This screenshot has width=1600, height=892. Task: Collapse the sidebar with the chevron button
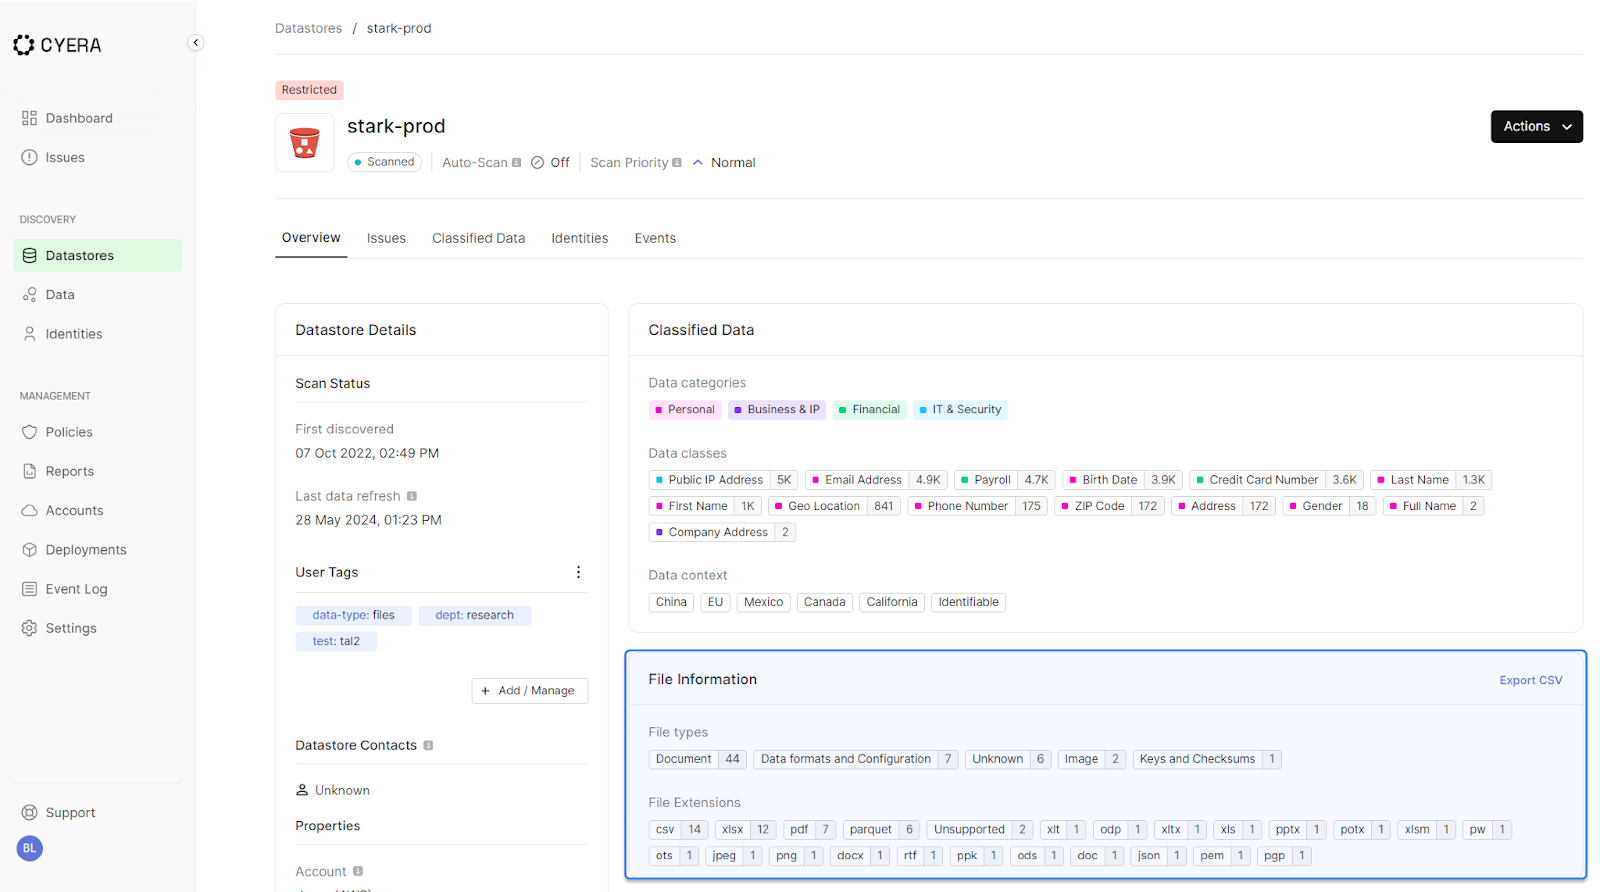tap(195, 43)
